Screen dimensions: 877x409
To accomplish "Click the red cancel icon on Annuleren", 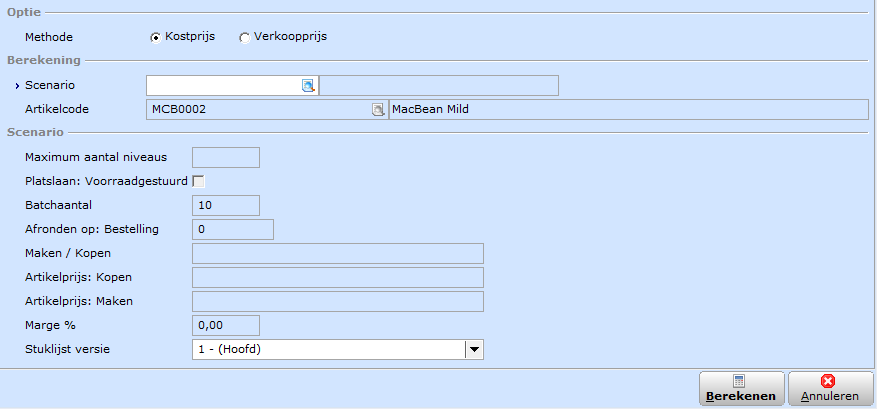I will pyautogui.click(x=828, y=382).
